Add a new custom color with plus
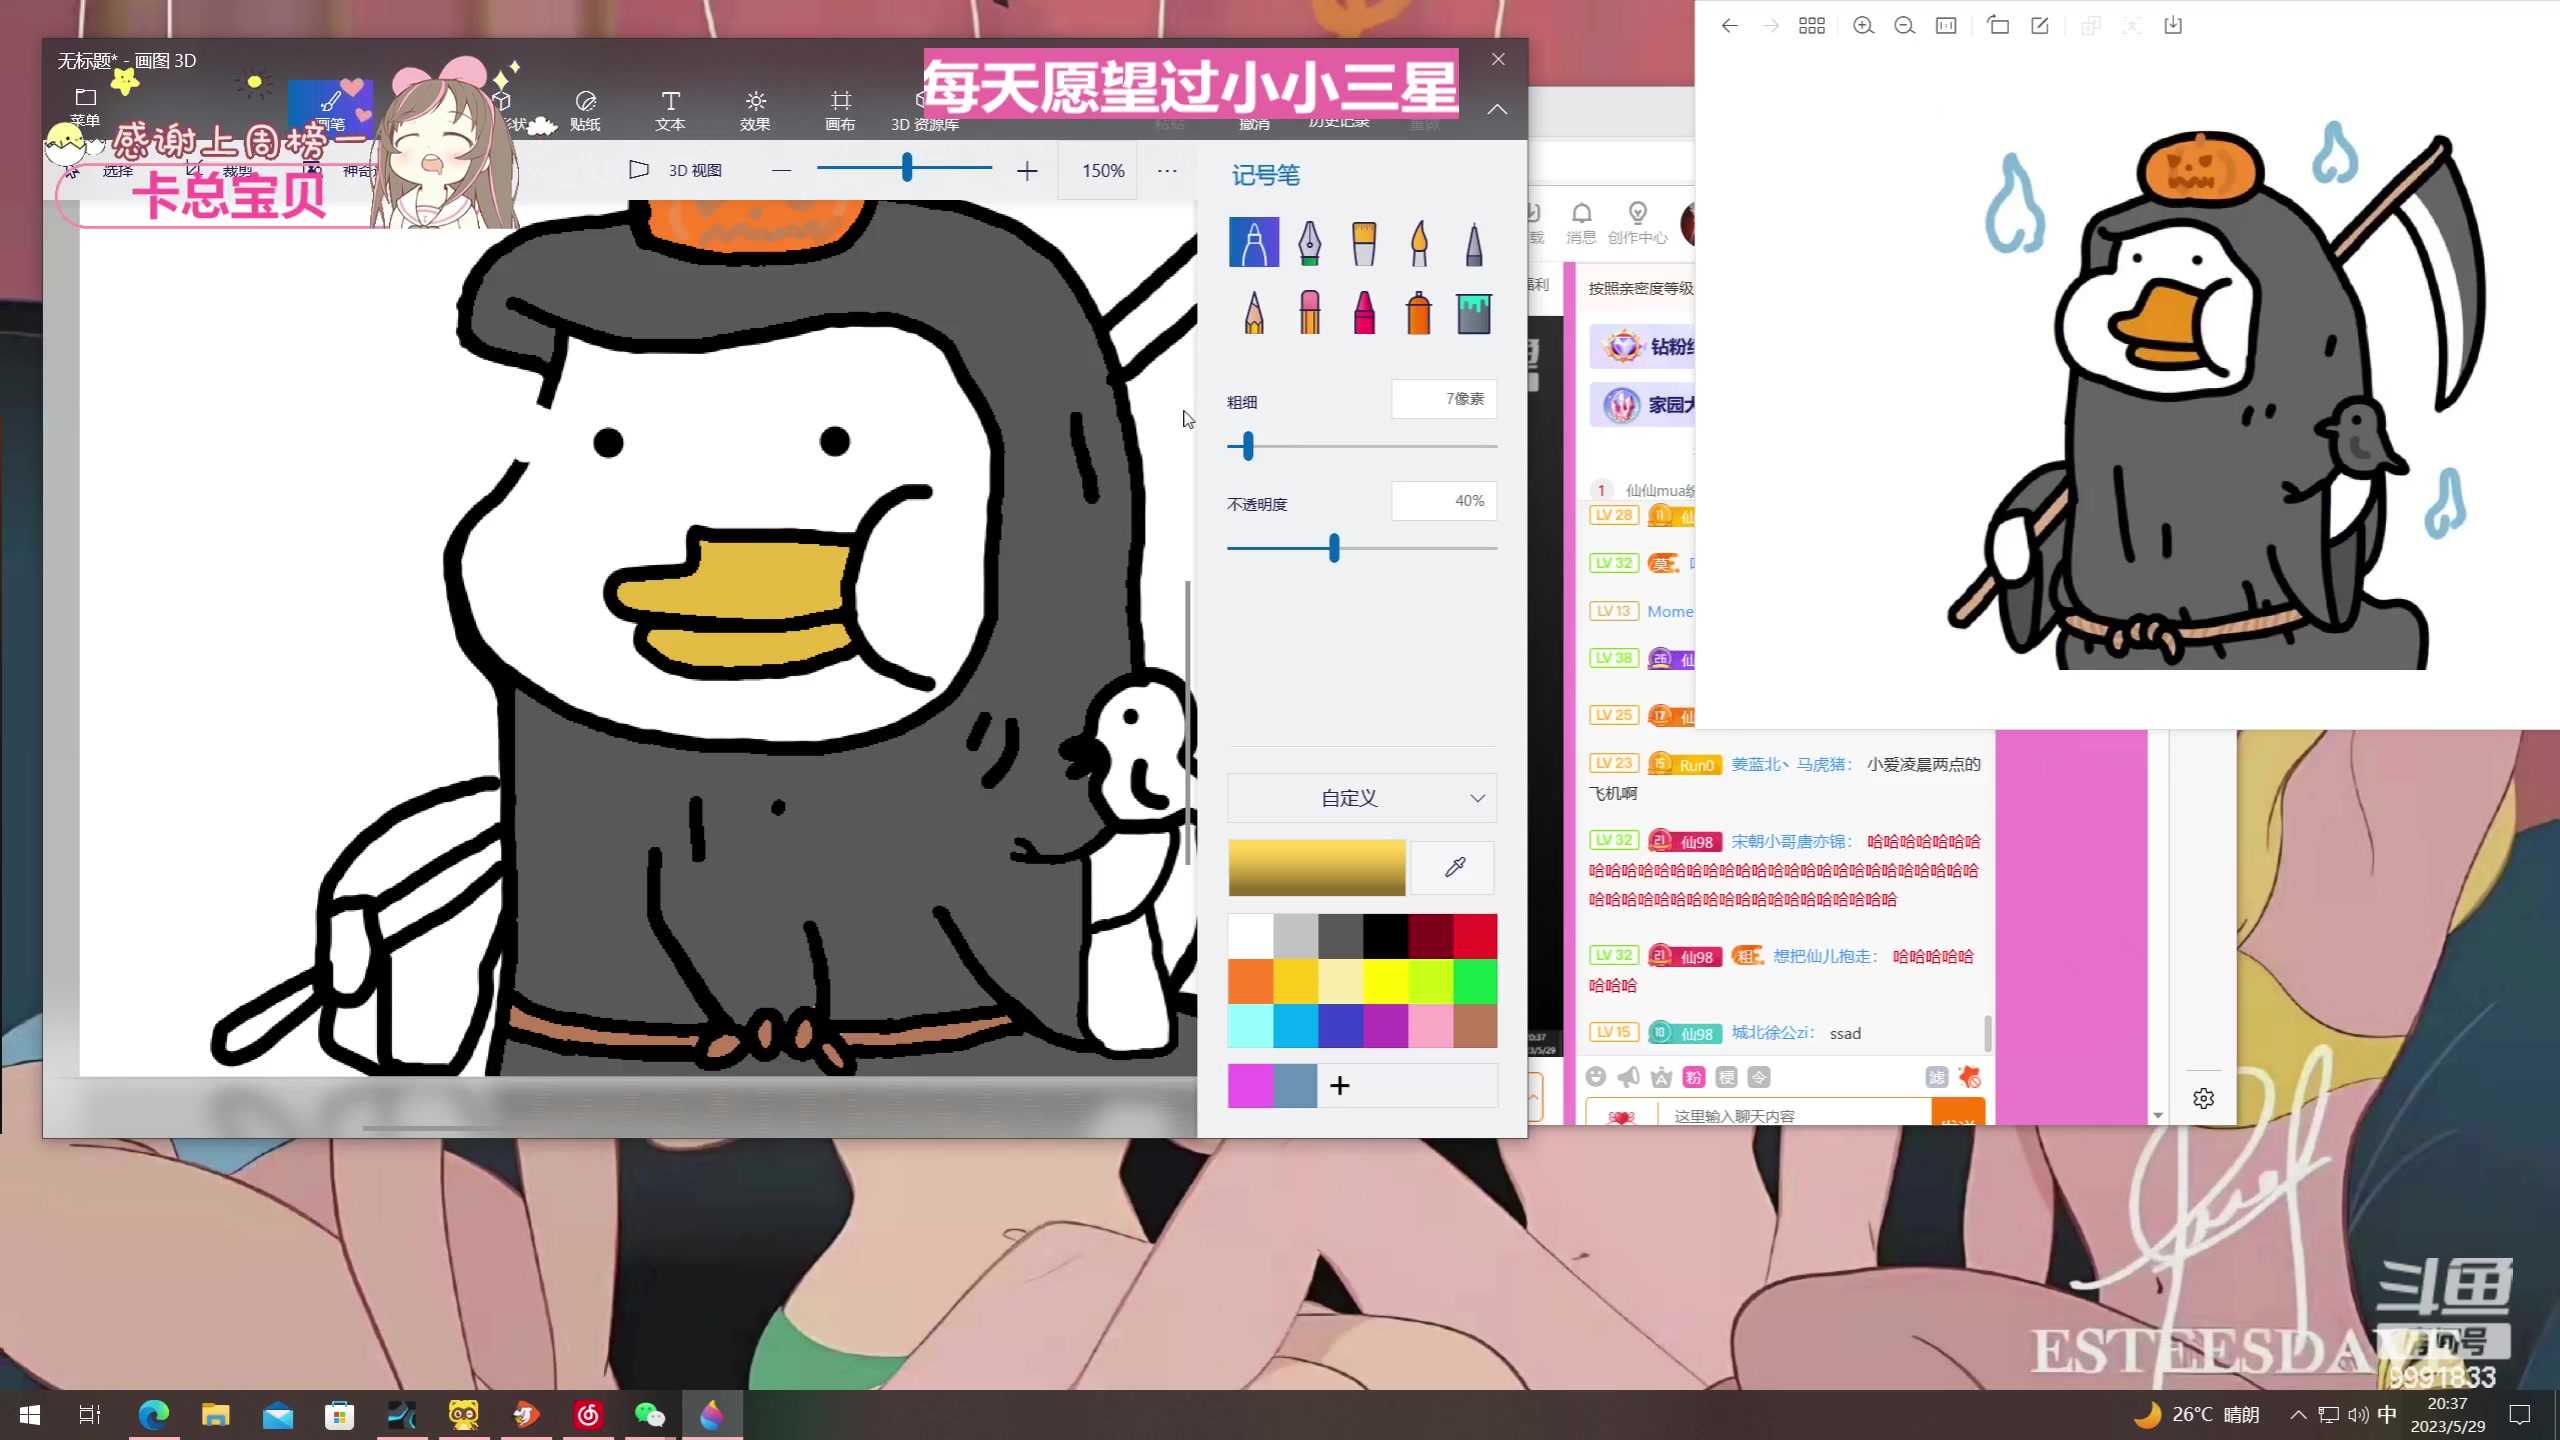Viewport: 2560px width, 1440px height. (x=1340, y=1085)
